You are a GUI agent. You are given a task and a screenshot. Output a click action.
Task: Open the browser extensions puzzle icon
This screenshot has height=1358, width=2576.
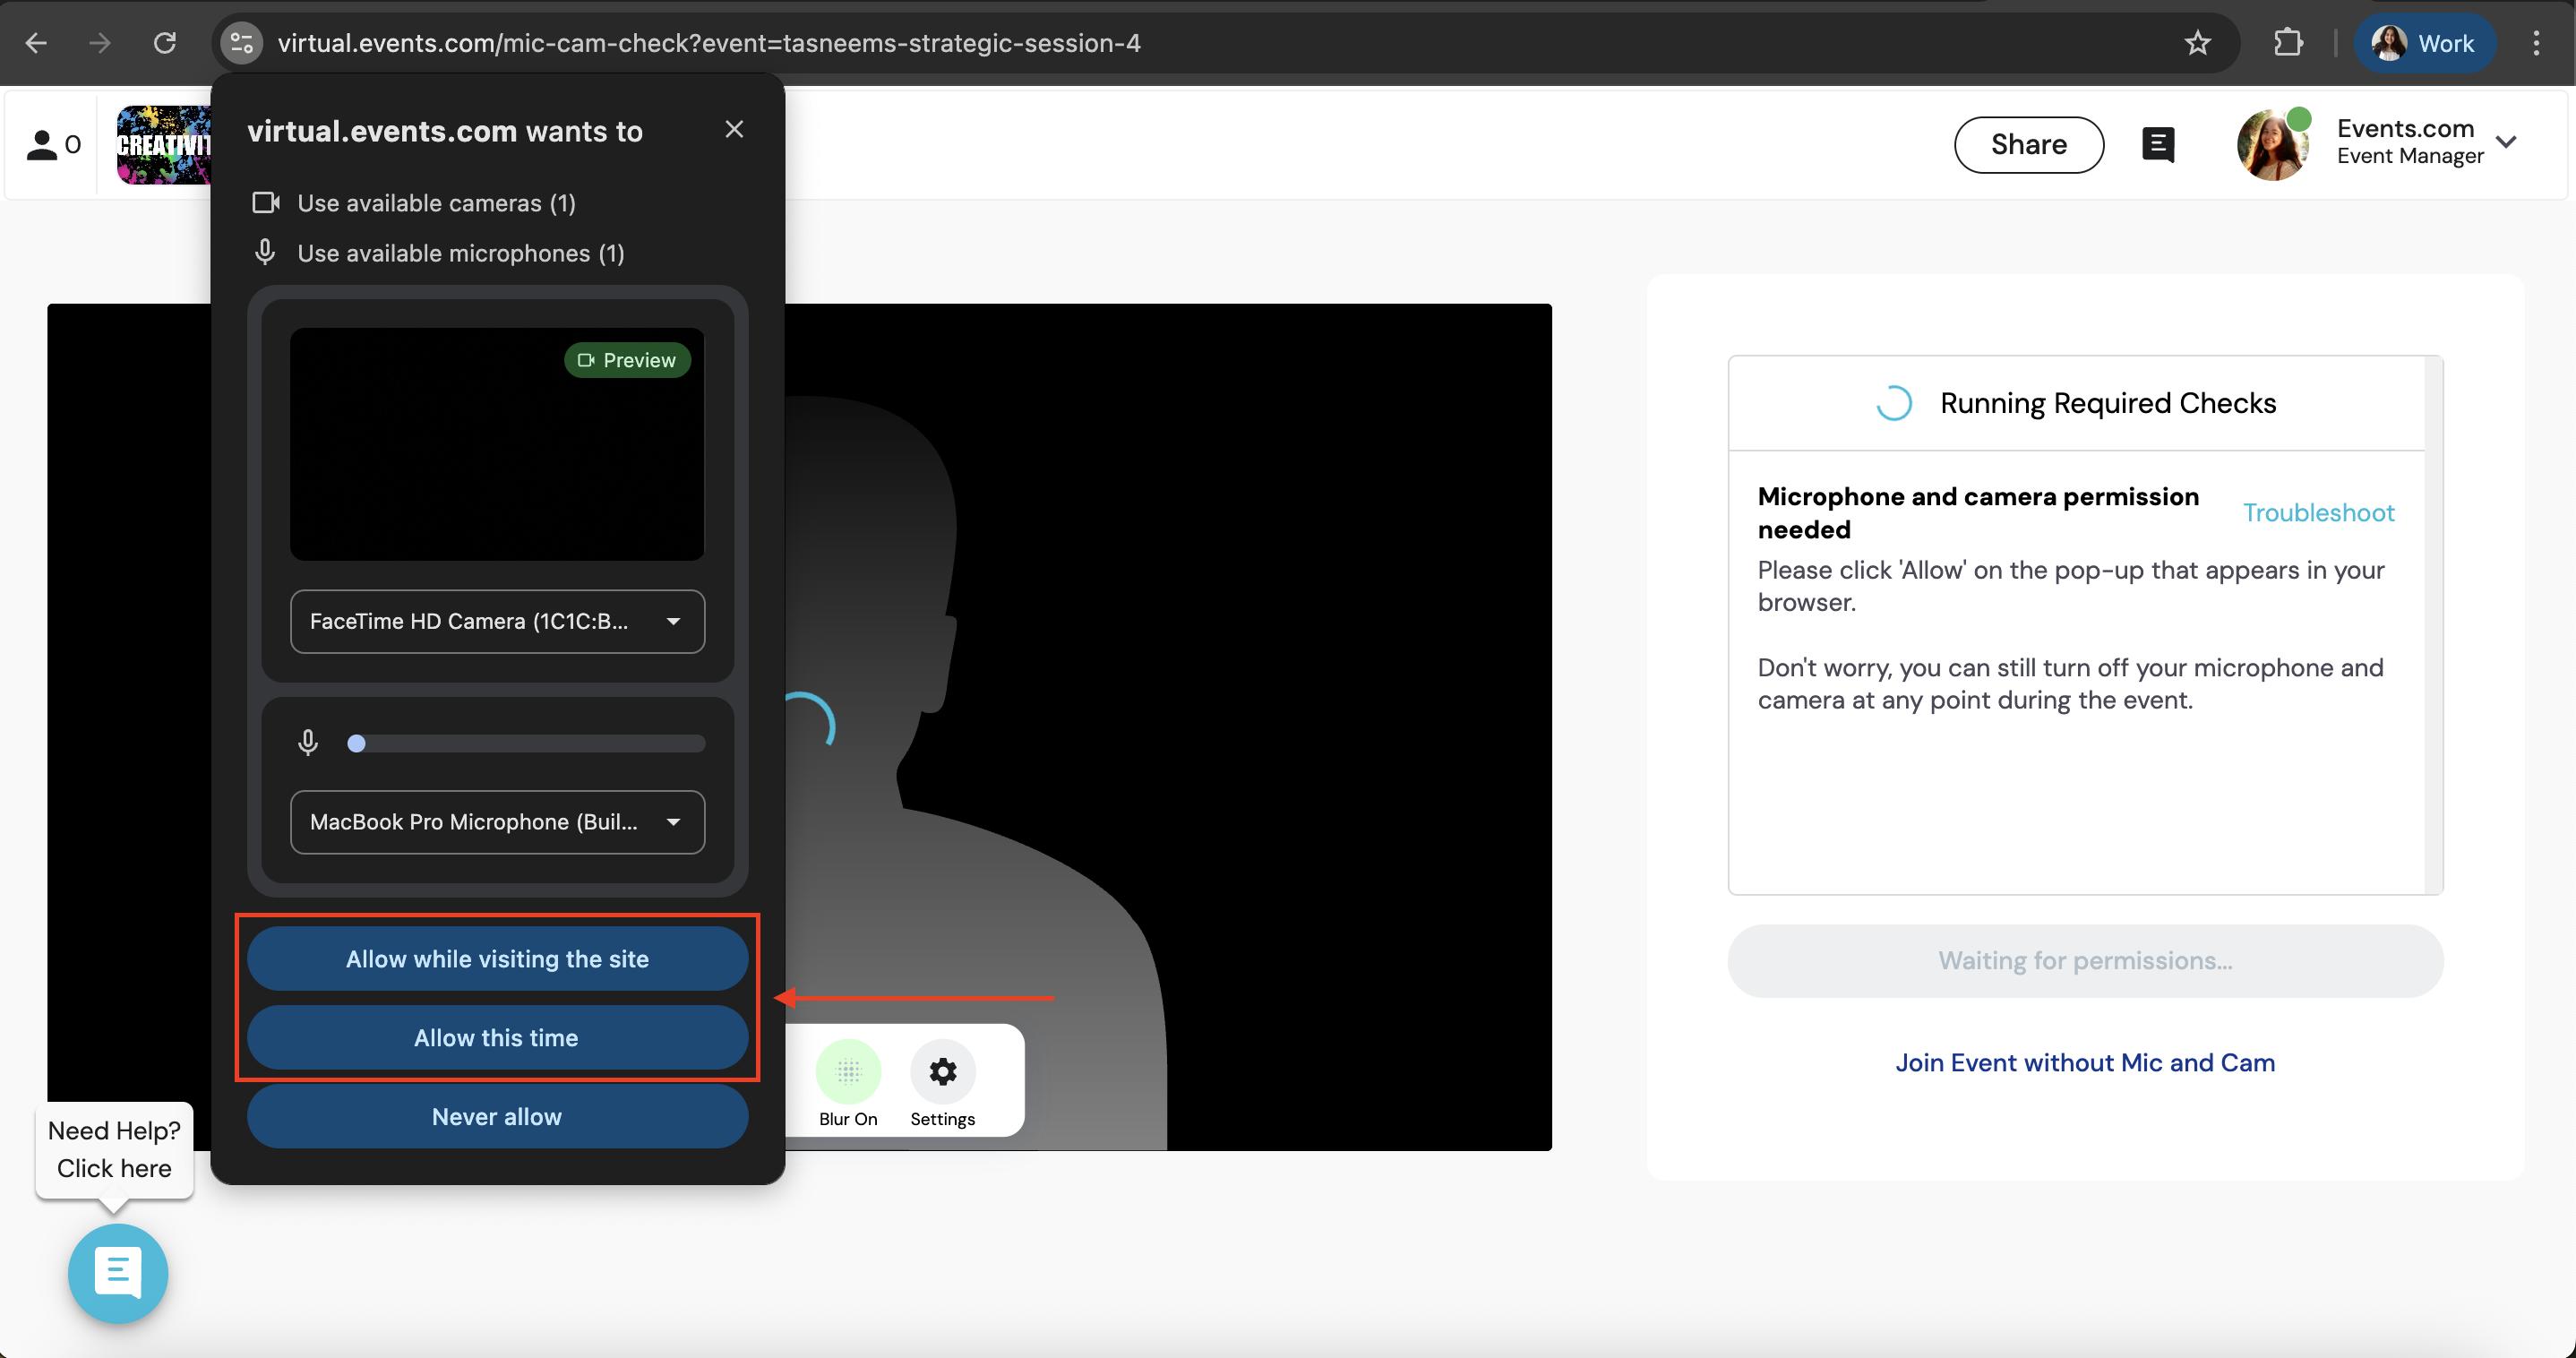tap(2288, 43)
